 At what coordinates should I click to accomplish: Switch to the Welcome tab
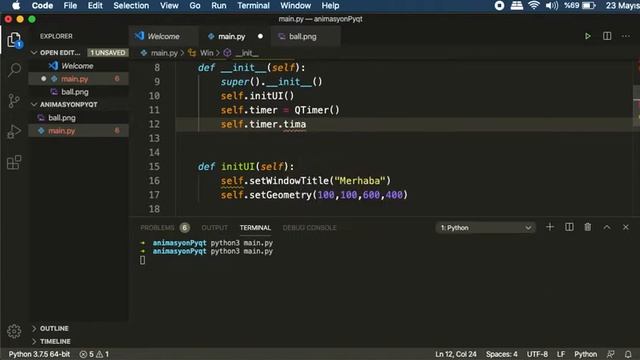(x=163, y=36)
